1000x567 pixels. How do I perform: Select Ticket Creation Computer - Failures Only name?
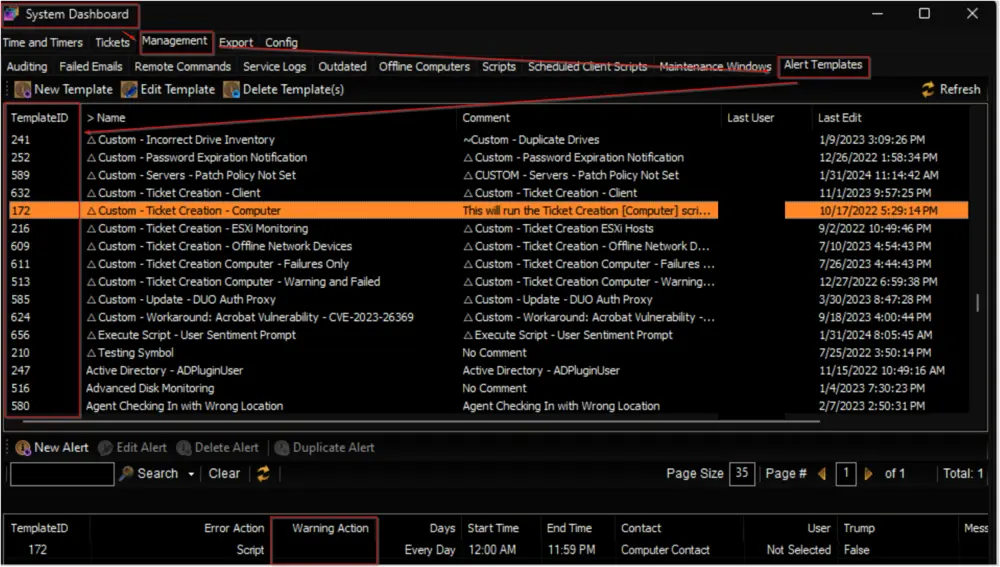coord(217,264)
